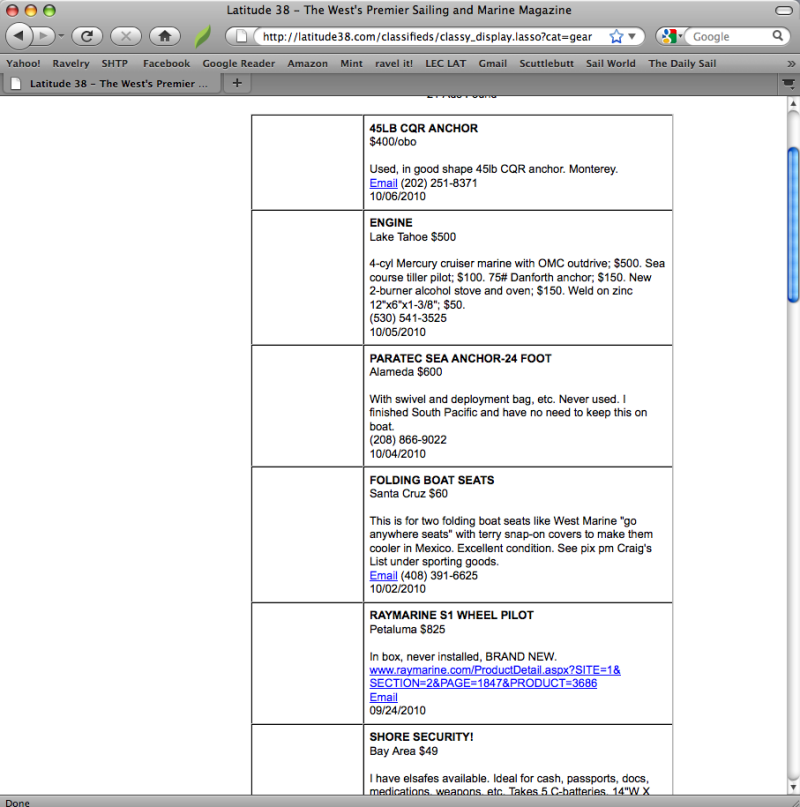Click Email link in Raymarine S1 Wheel Pilot ad
Image resolution: width=800 pixels, height=807 pixels.
tap(384, 697)
